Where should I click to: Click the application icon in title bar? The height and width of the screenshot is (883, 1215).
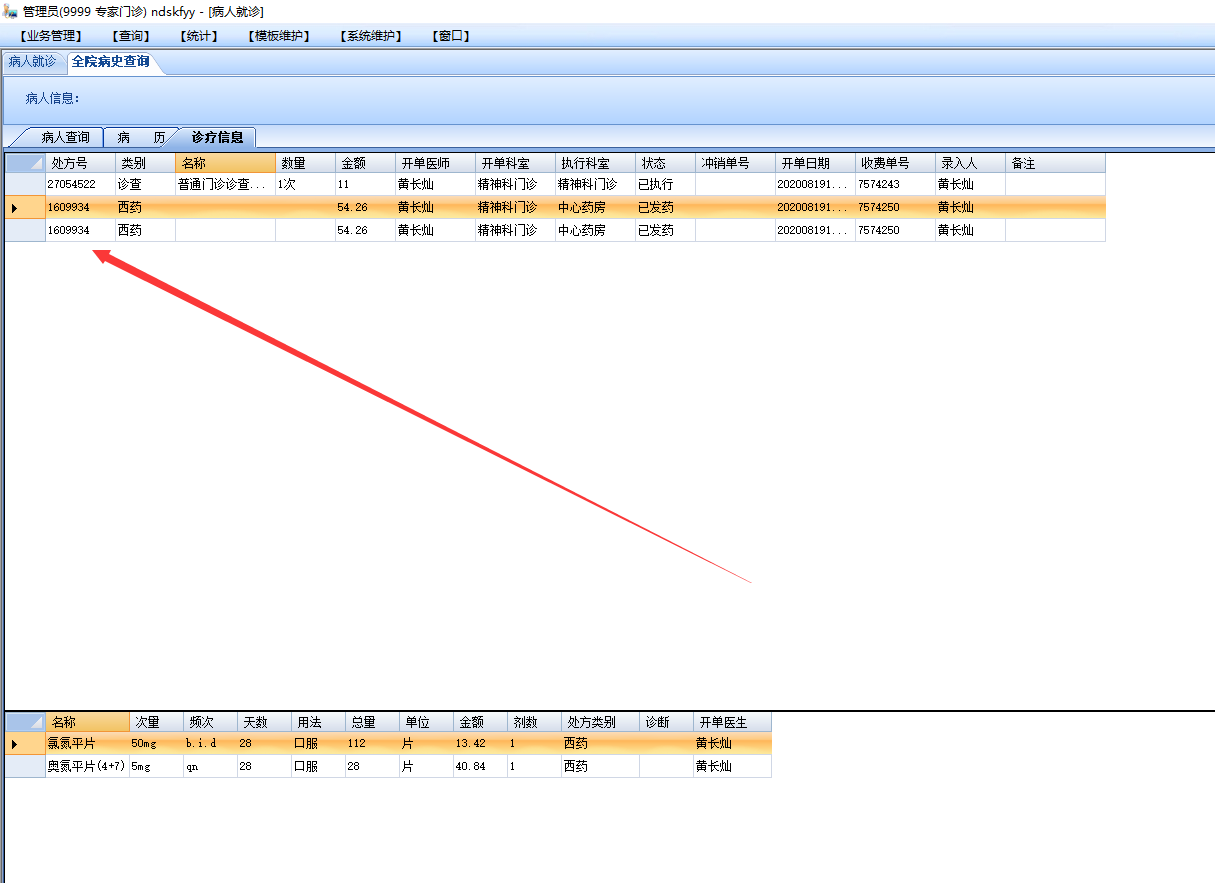(x=10, y=11)
